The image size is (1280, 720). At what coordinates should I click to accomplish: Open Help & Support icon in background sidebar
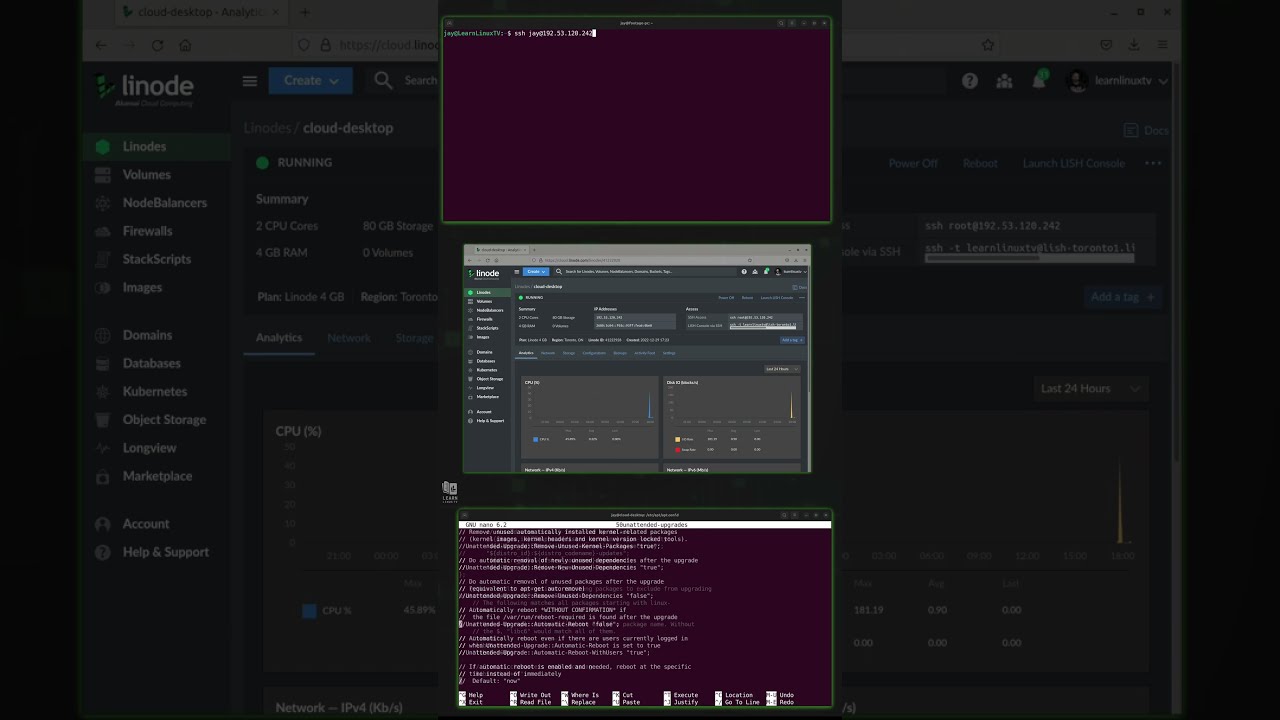pos(102,552)
